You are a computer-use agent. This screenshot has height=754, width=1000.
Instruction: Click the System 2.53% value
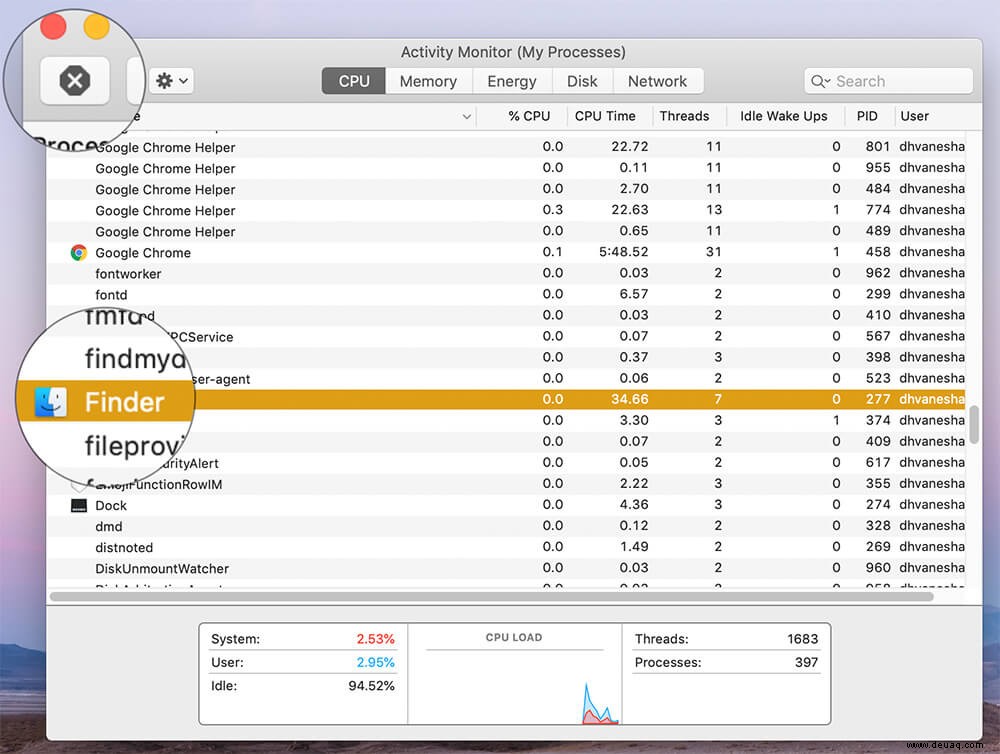[375, 639]
